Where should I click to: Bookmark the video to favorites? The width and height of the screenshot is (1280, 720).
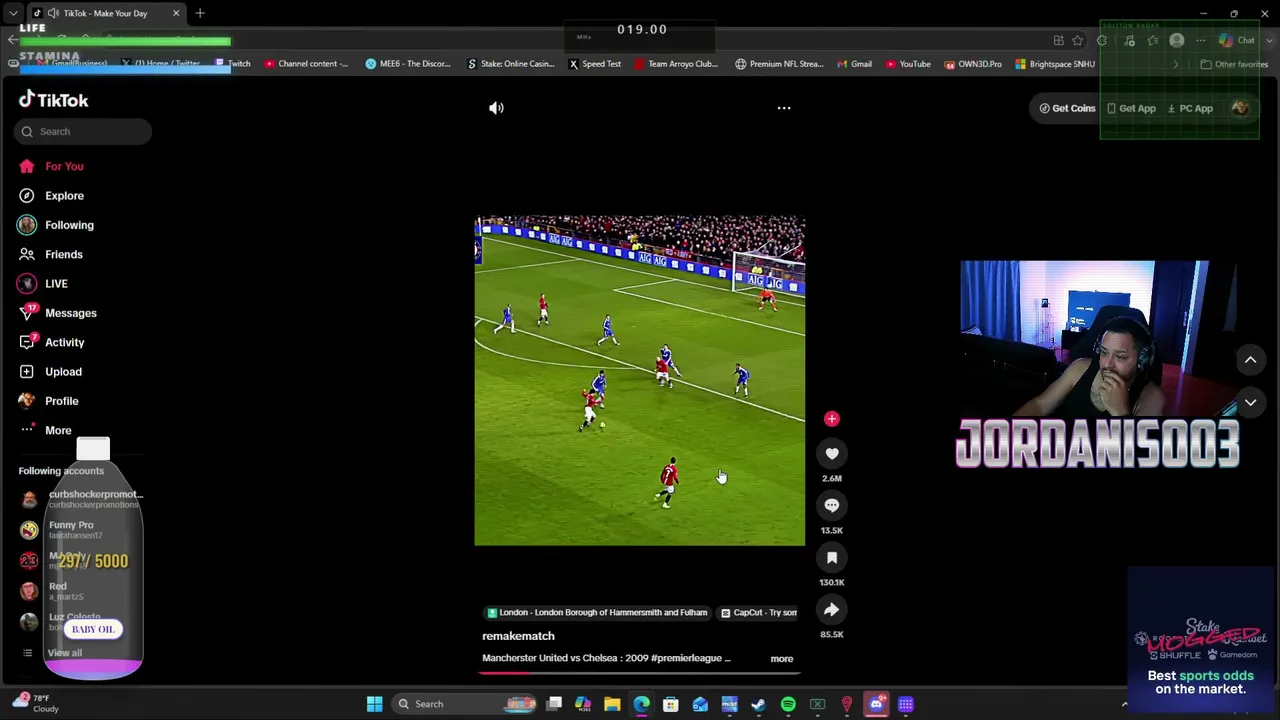point(831,558)
